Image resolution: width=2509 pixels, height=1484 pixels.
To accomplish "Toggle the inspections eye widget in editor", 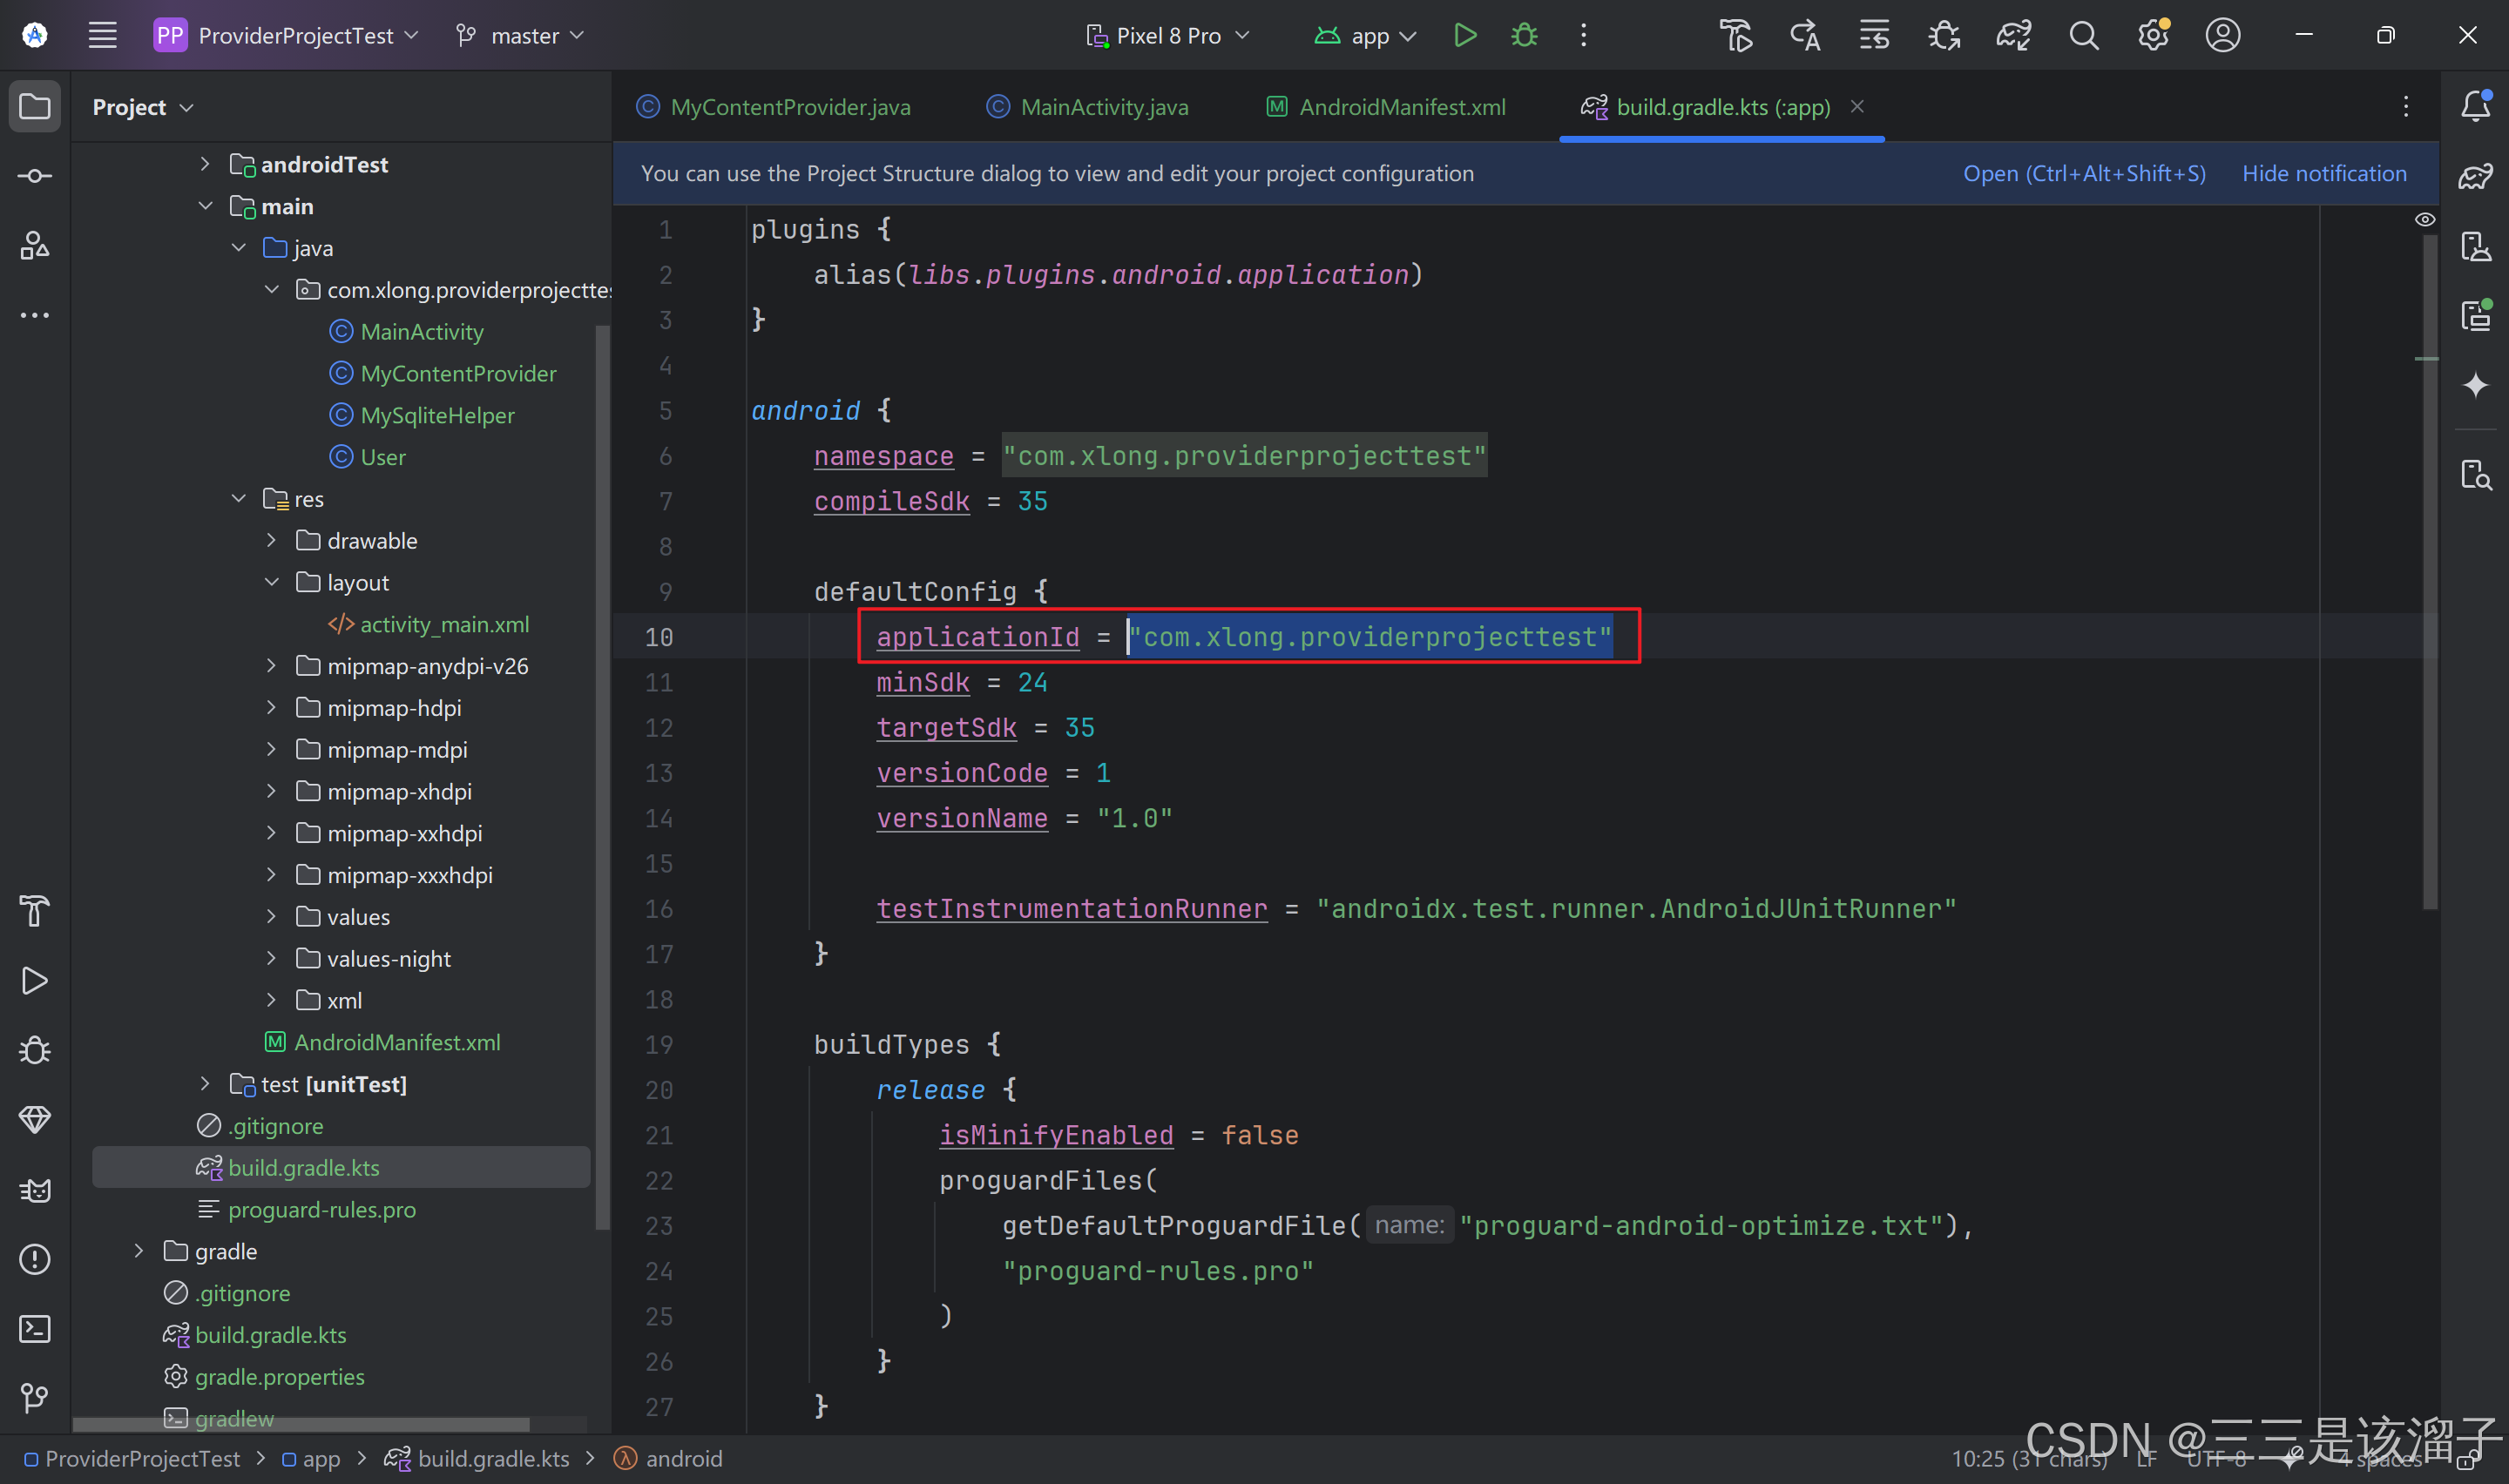I will (x=2425, y=219).
